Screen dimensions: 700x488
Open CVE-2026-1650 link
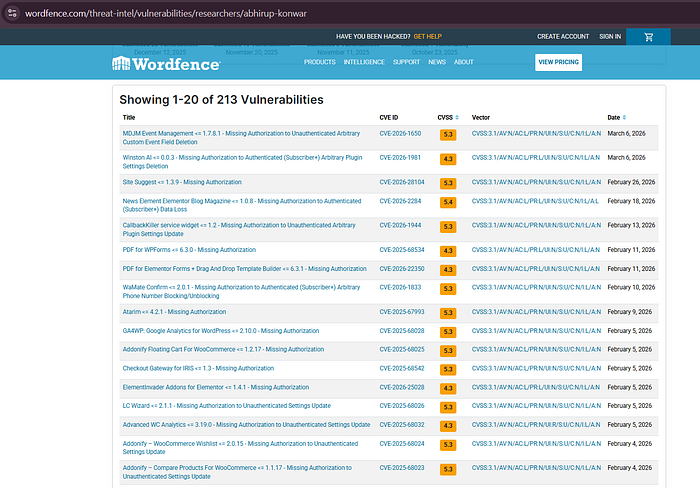click(400, 133)
